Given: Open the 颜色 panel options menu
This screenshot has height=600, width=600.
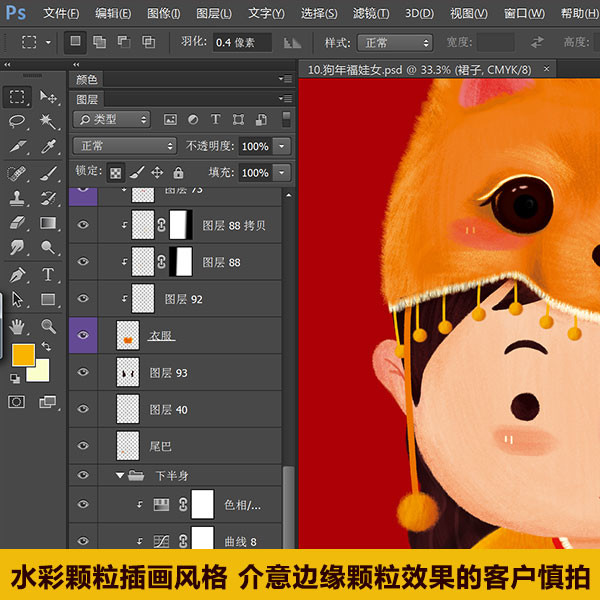Looking at the screenshot, I should pyautogui.click(x=285, y=79).
